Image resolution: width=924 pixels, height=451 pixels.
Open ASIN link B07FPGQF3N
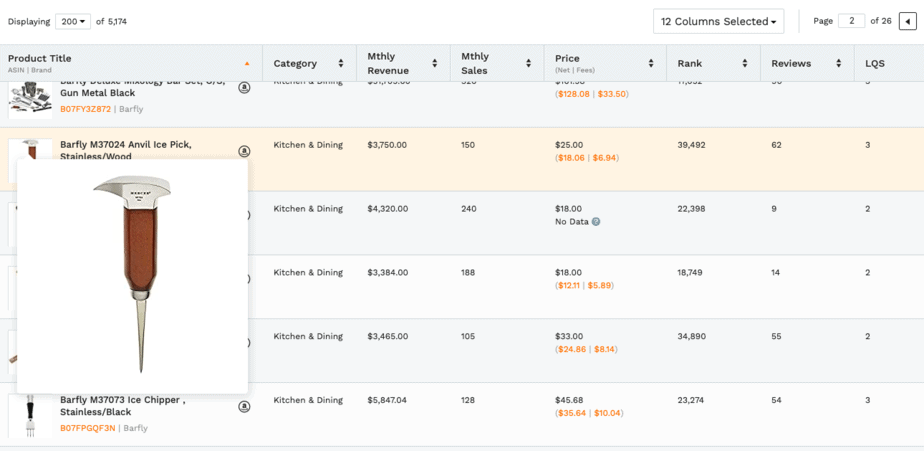click(x=88, y=428)
